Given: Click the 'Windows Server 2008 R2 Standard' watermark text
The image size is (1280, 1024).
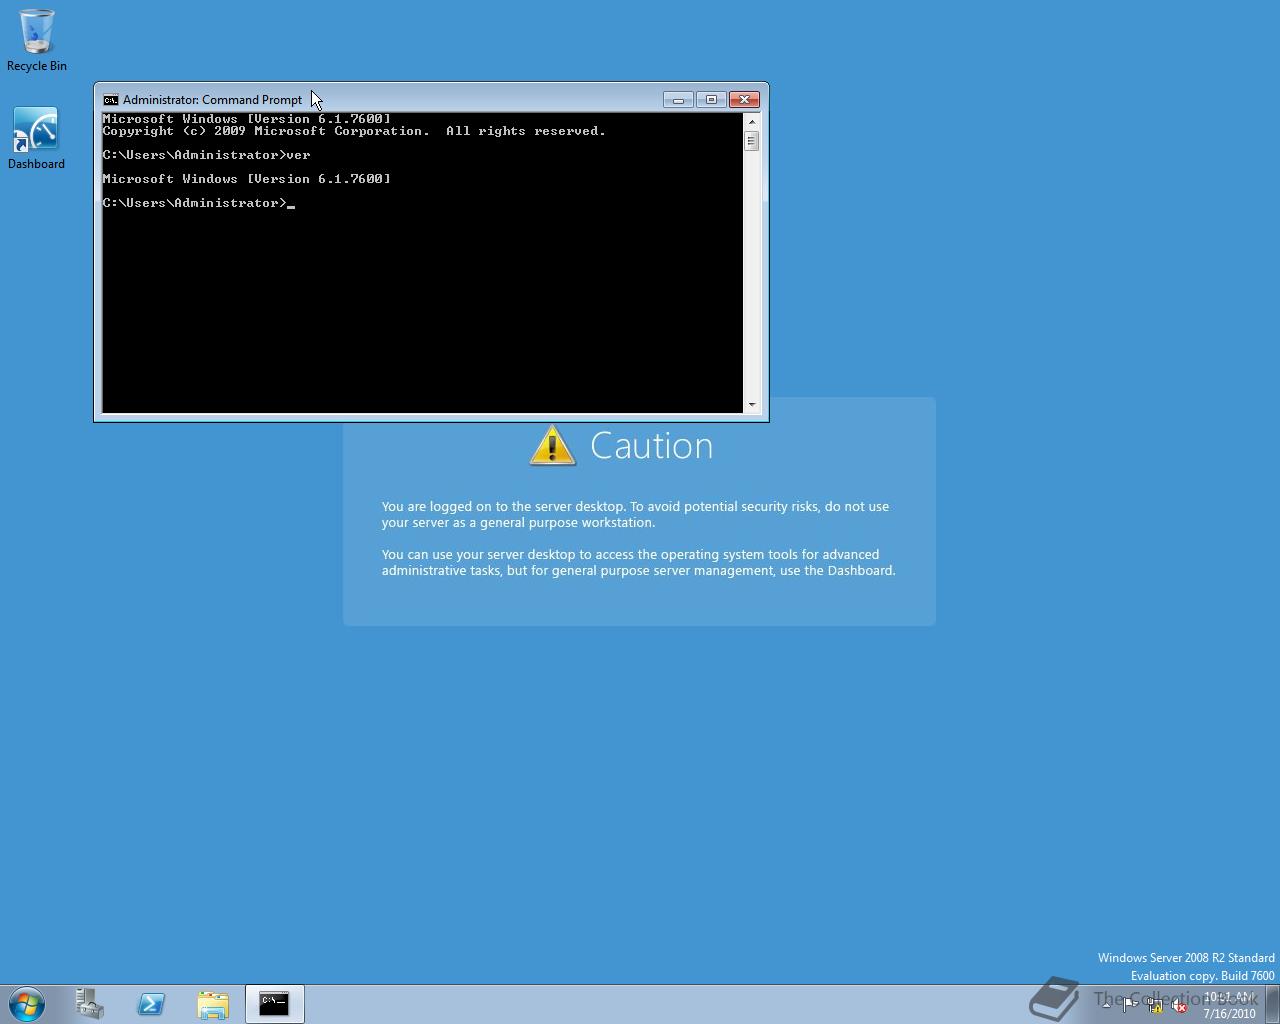Looking at the screenshot, I should [x=1186, y=958].
